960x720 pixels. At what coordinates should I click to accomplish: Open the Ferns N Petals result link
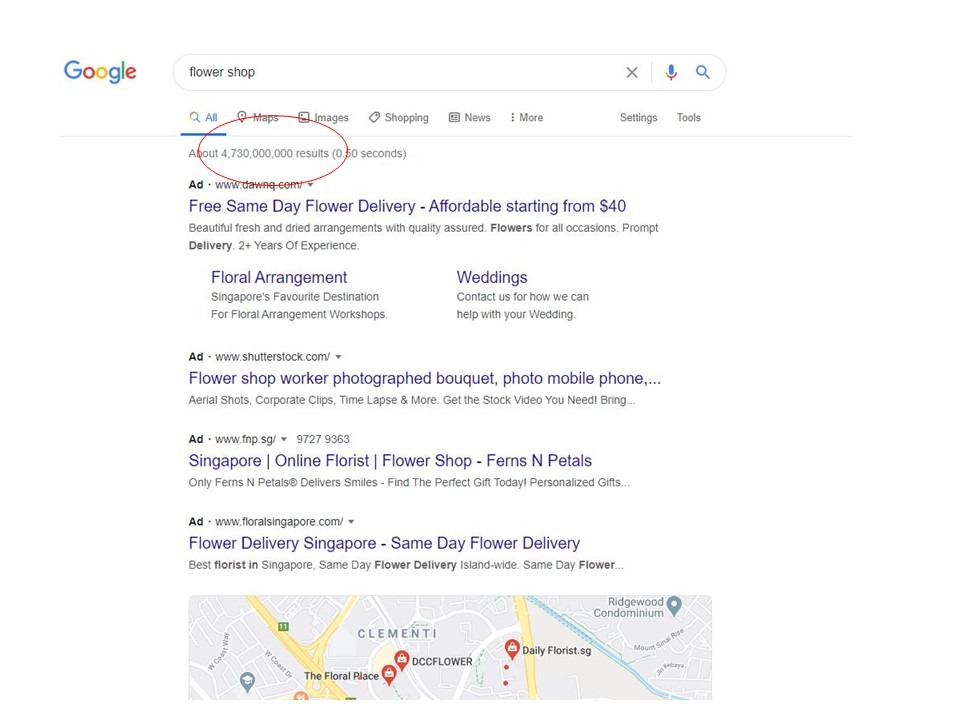(x=390, y=461)
